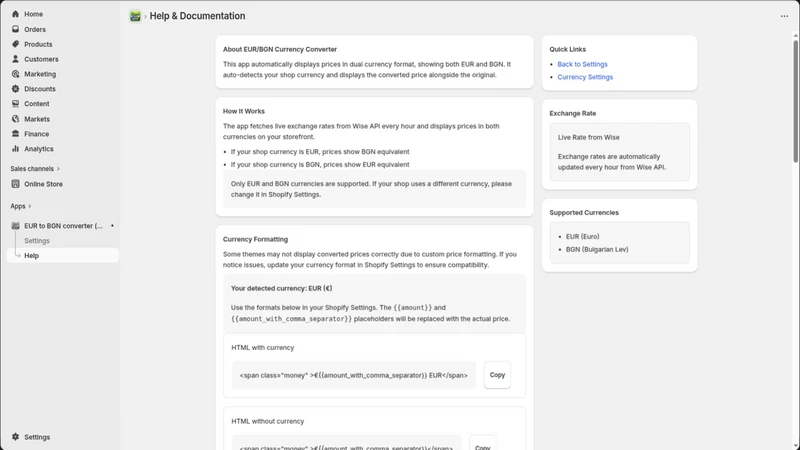Click the EUR to BGN converter app icon in sidebar
The height and width of the screenshot is (450, 800).
[x=15, y=226]
